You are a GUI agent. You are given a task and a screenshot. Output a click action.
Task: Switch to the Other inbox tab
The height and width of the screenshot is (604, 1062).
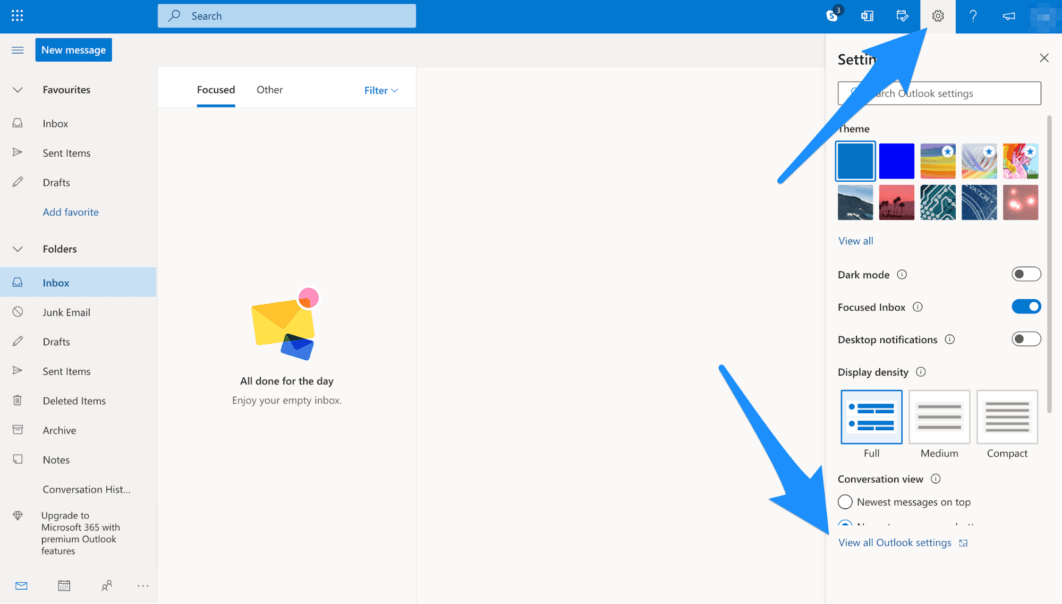[x=269, y=89]
